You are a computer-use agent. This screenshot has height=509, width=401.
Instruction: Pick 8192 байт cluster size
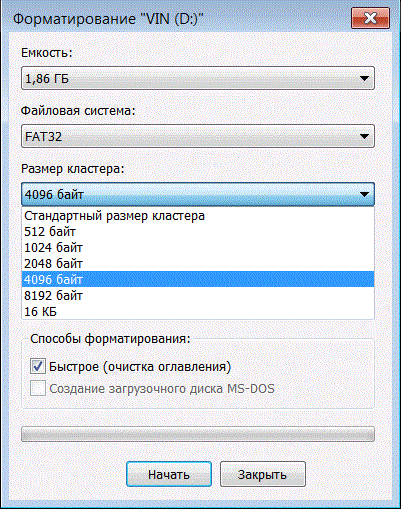(198, 295)
